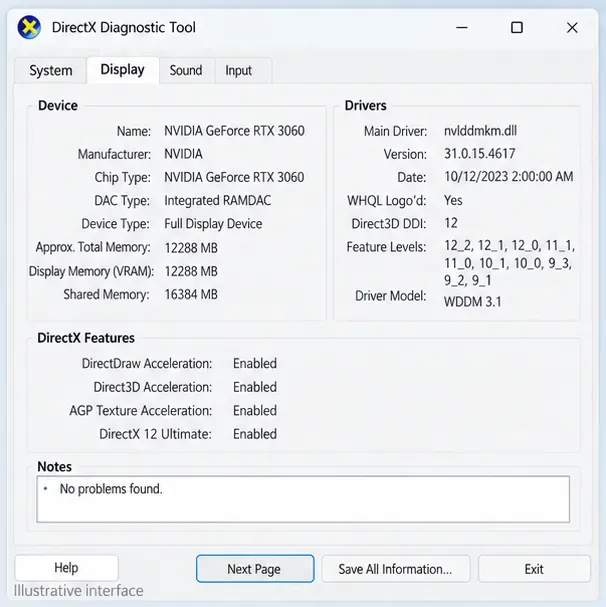Screen dimensions: 606x607
Task: Click the main driver 'nvlddmkm.dll' value
Action: pos(480,131)
